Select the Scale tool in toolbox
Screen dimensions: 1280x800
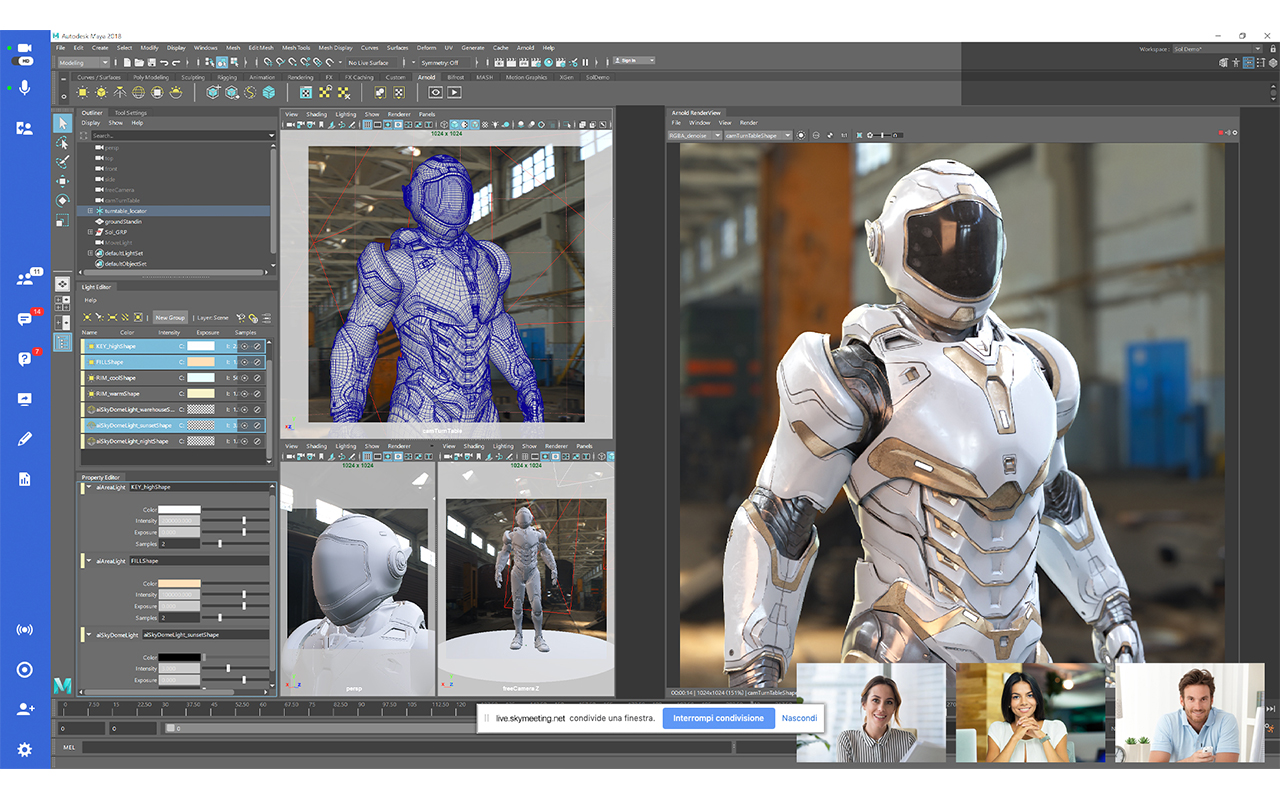coord(62,220)
